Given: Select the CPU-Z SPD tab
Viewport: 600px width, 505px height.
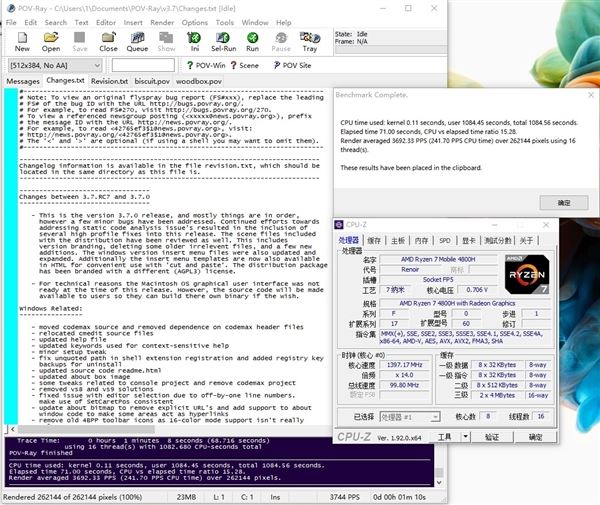Looking at the screenshot, I should [445, 240].
